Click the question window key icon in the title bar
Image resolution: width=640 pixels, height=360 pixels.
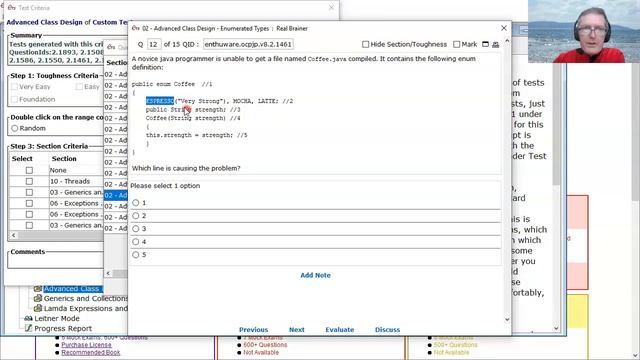[x=136, y=28]
